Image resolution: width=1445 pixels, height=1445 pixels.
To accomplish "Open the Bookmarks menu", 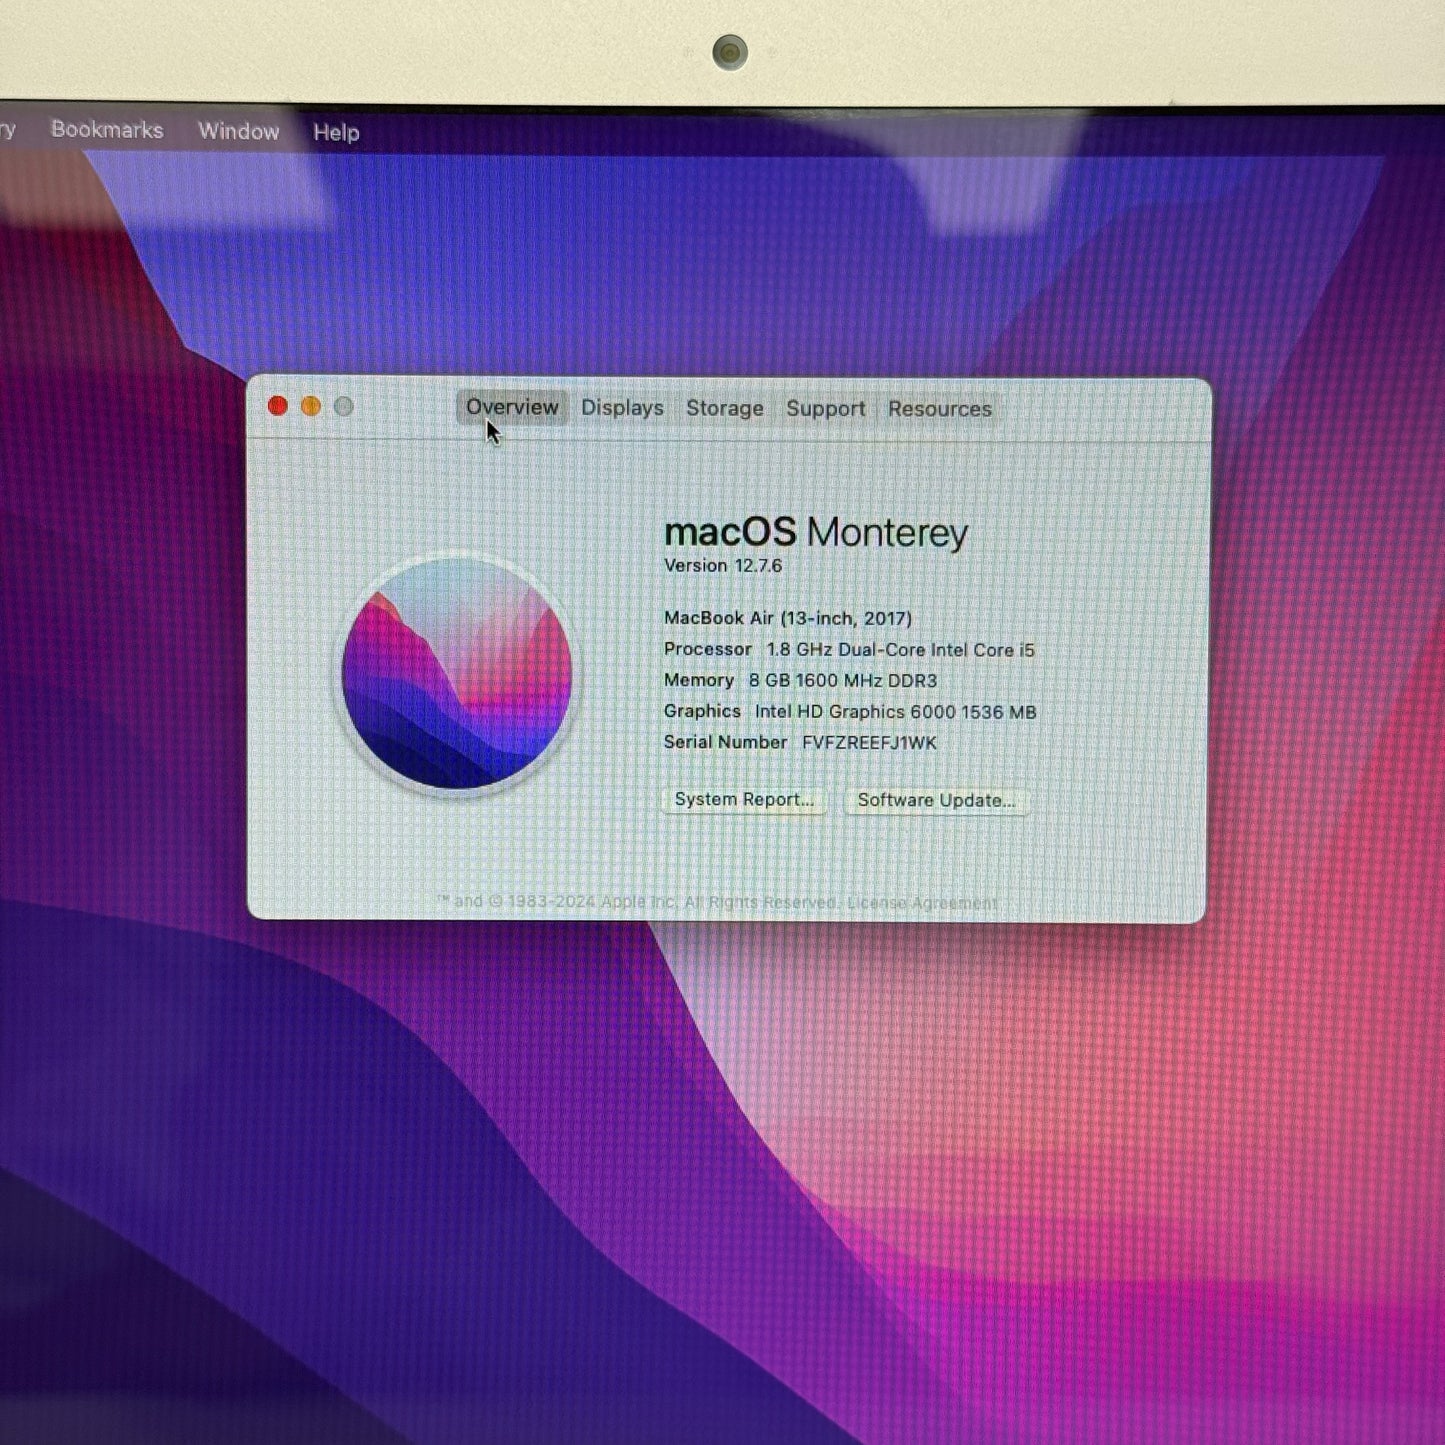I will tap(107, 130).
